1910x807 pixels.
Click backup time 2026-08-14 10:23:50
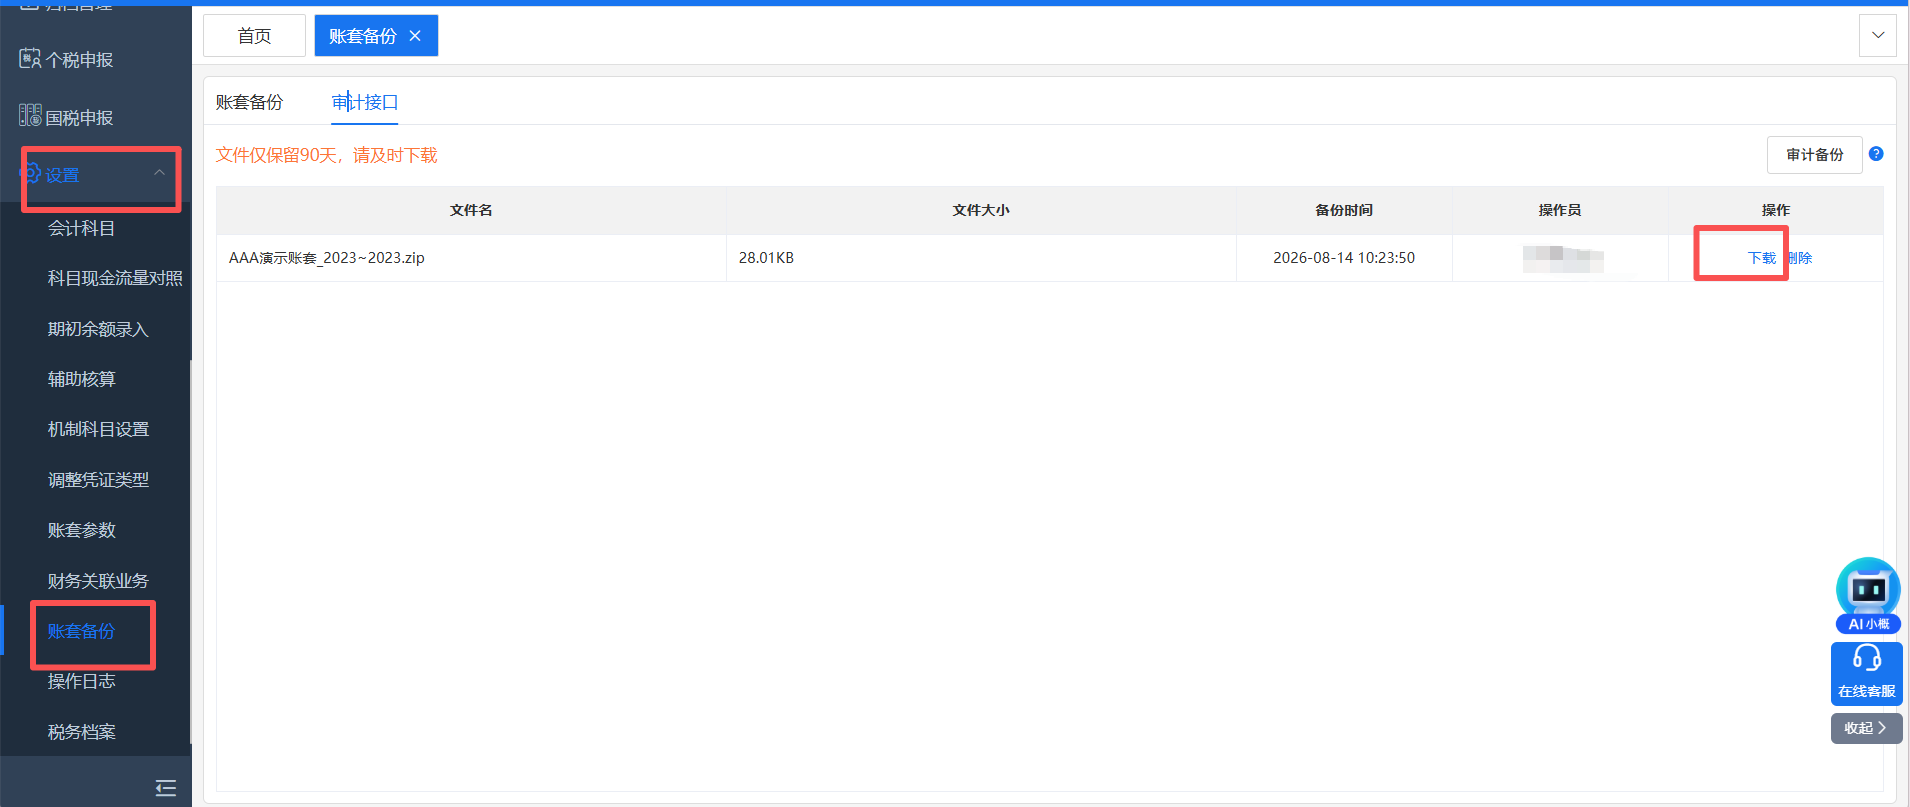(1344, 258)
